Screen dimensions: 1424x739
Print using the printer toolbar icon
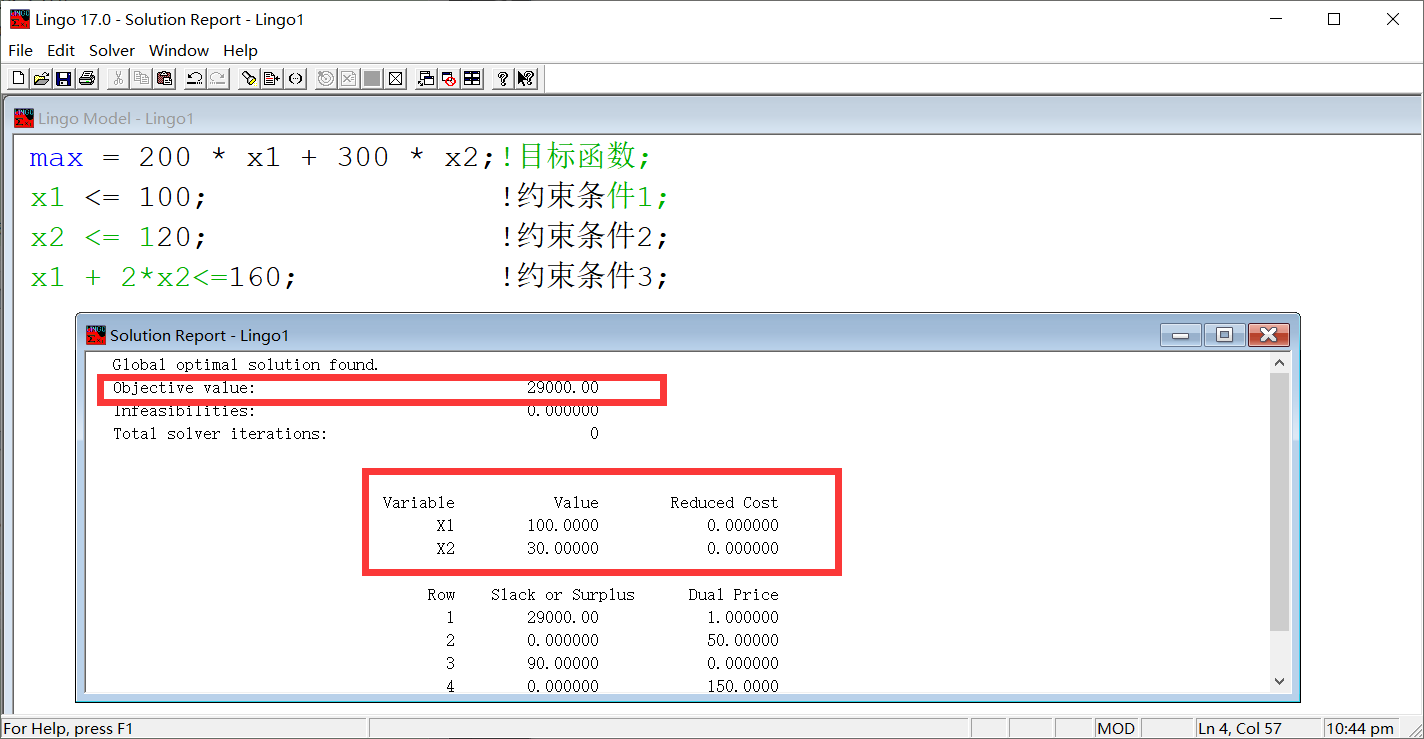pos(87,78)
